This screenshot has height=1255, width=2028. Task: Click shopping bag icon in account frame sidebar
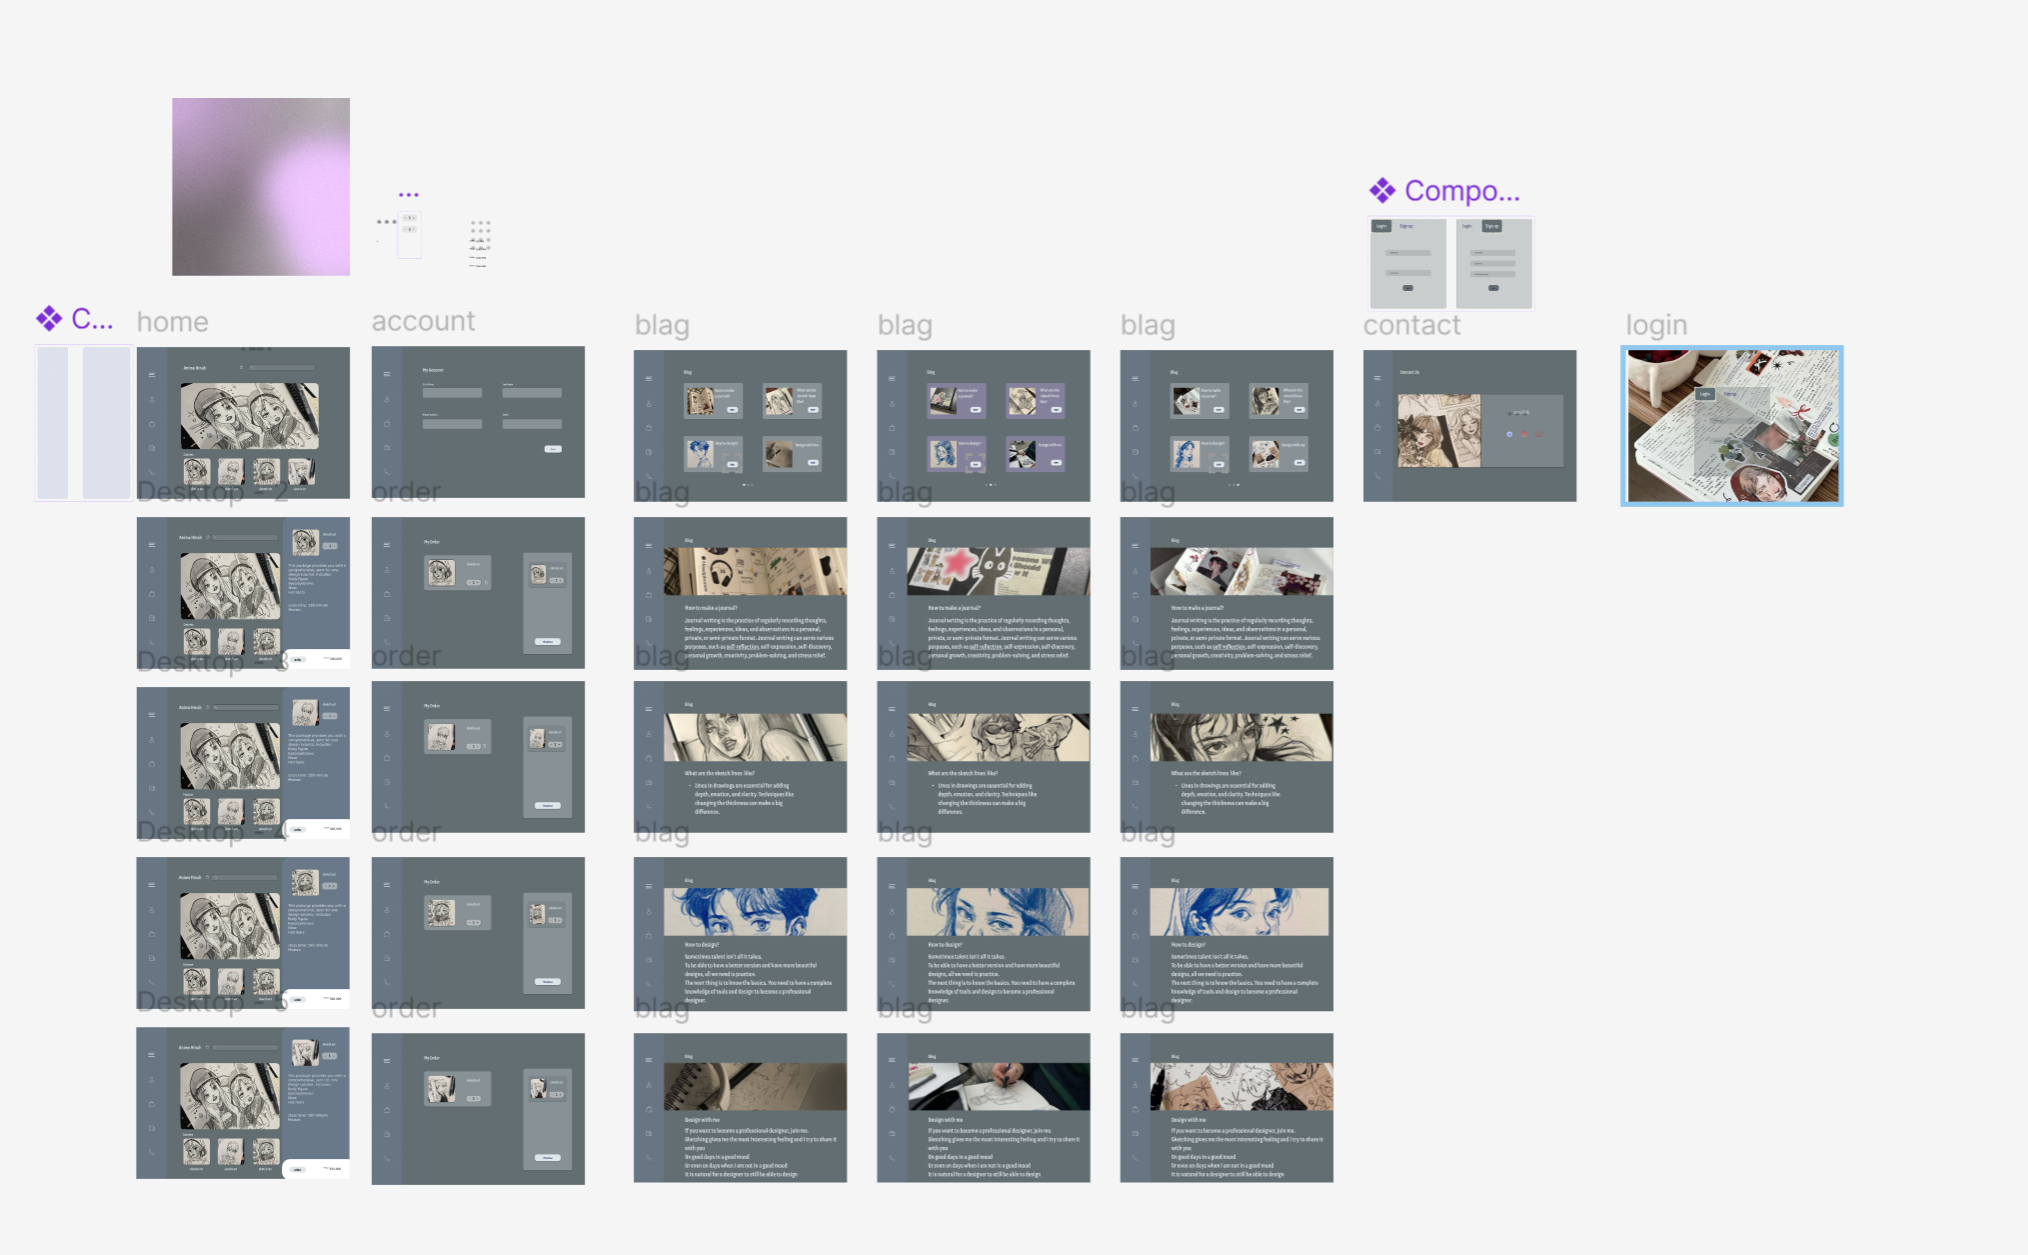pos(387,423)
